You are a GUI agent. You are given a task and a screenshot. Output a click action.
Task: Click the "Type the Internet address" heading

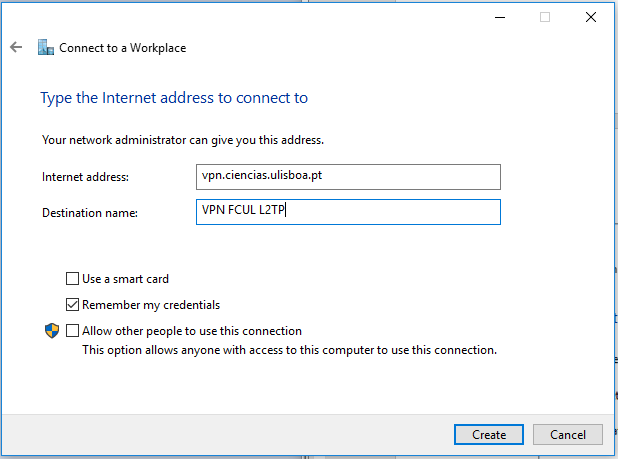pyautogui.click(x=174, y=98)
